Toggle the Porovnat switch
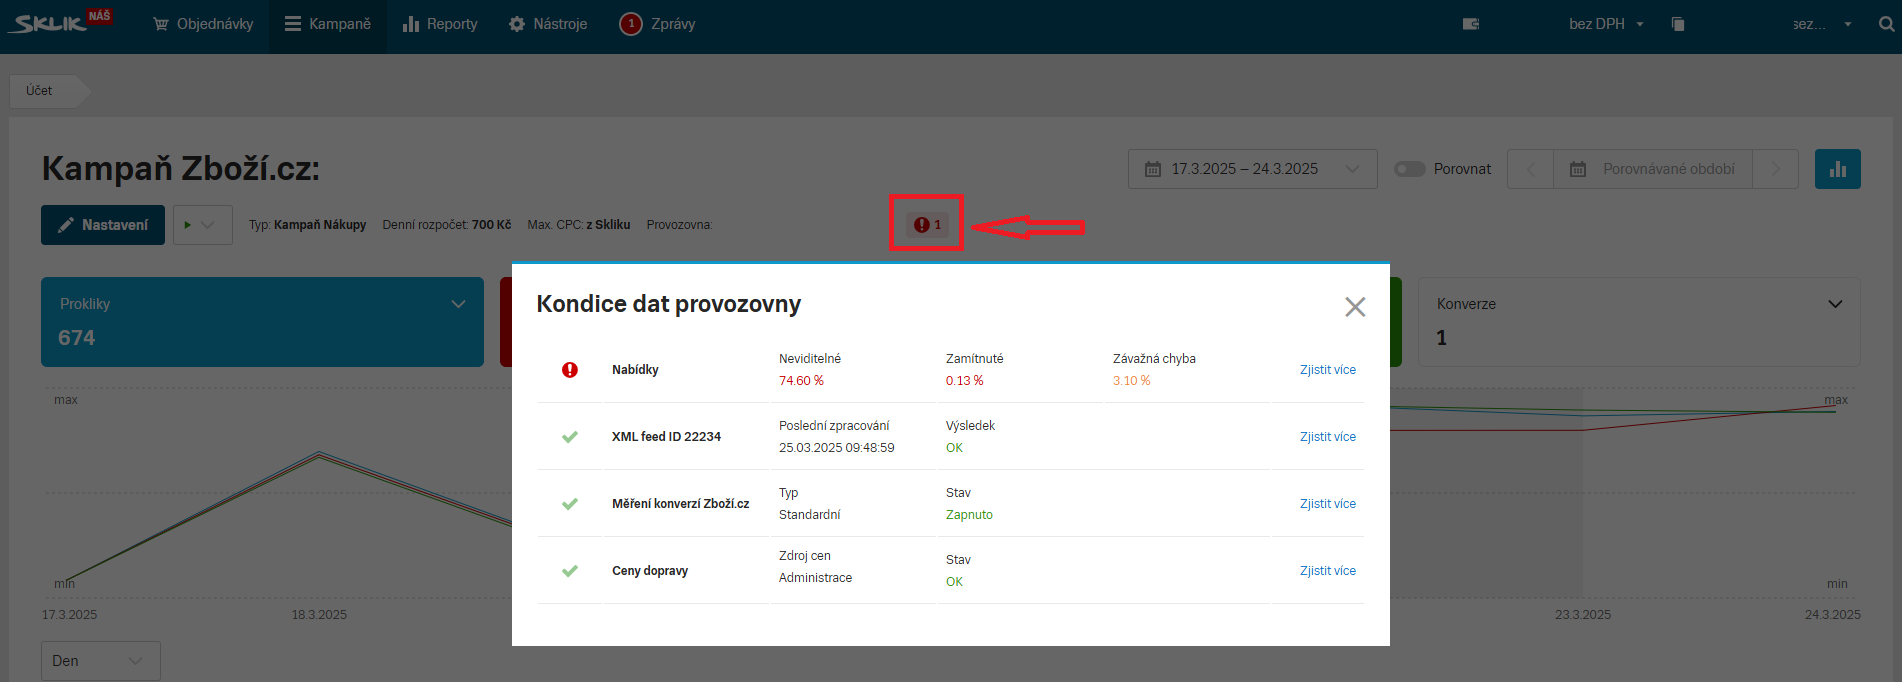This screenshot has width=1902, height=682. [x=1410, y=169]
